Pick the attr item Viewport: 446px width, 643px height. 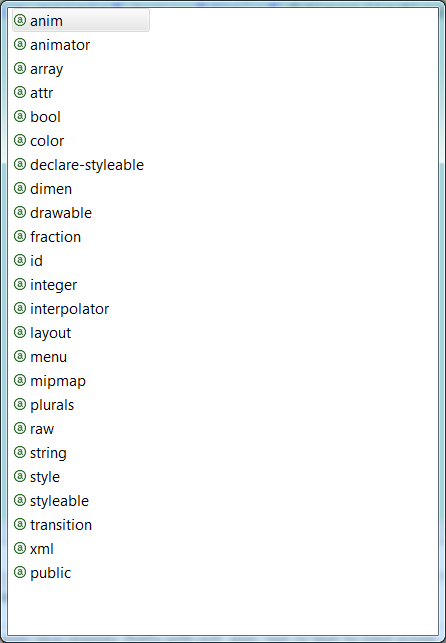click(41, 93)
